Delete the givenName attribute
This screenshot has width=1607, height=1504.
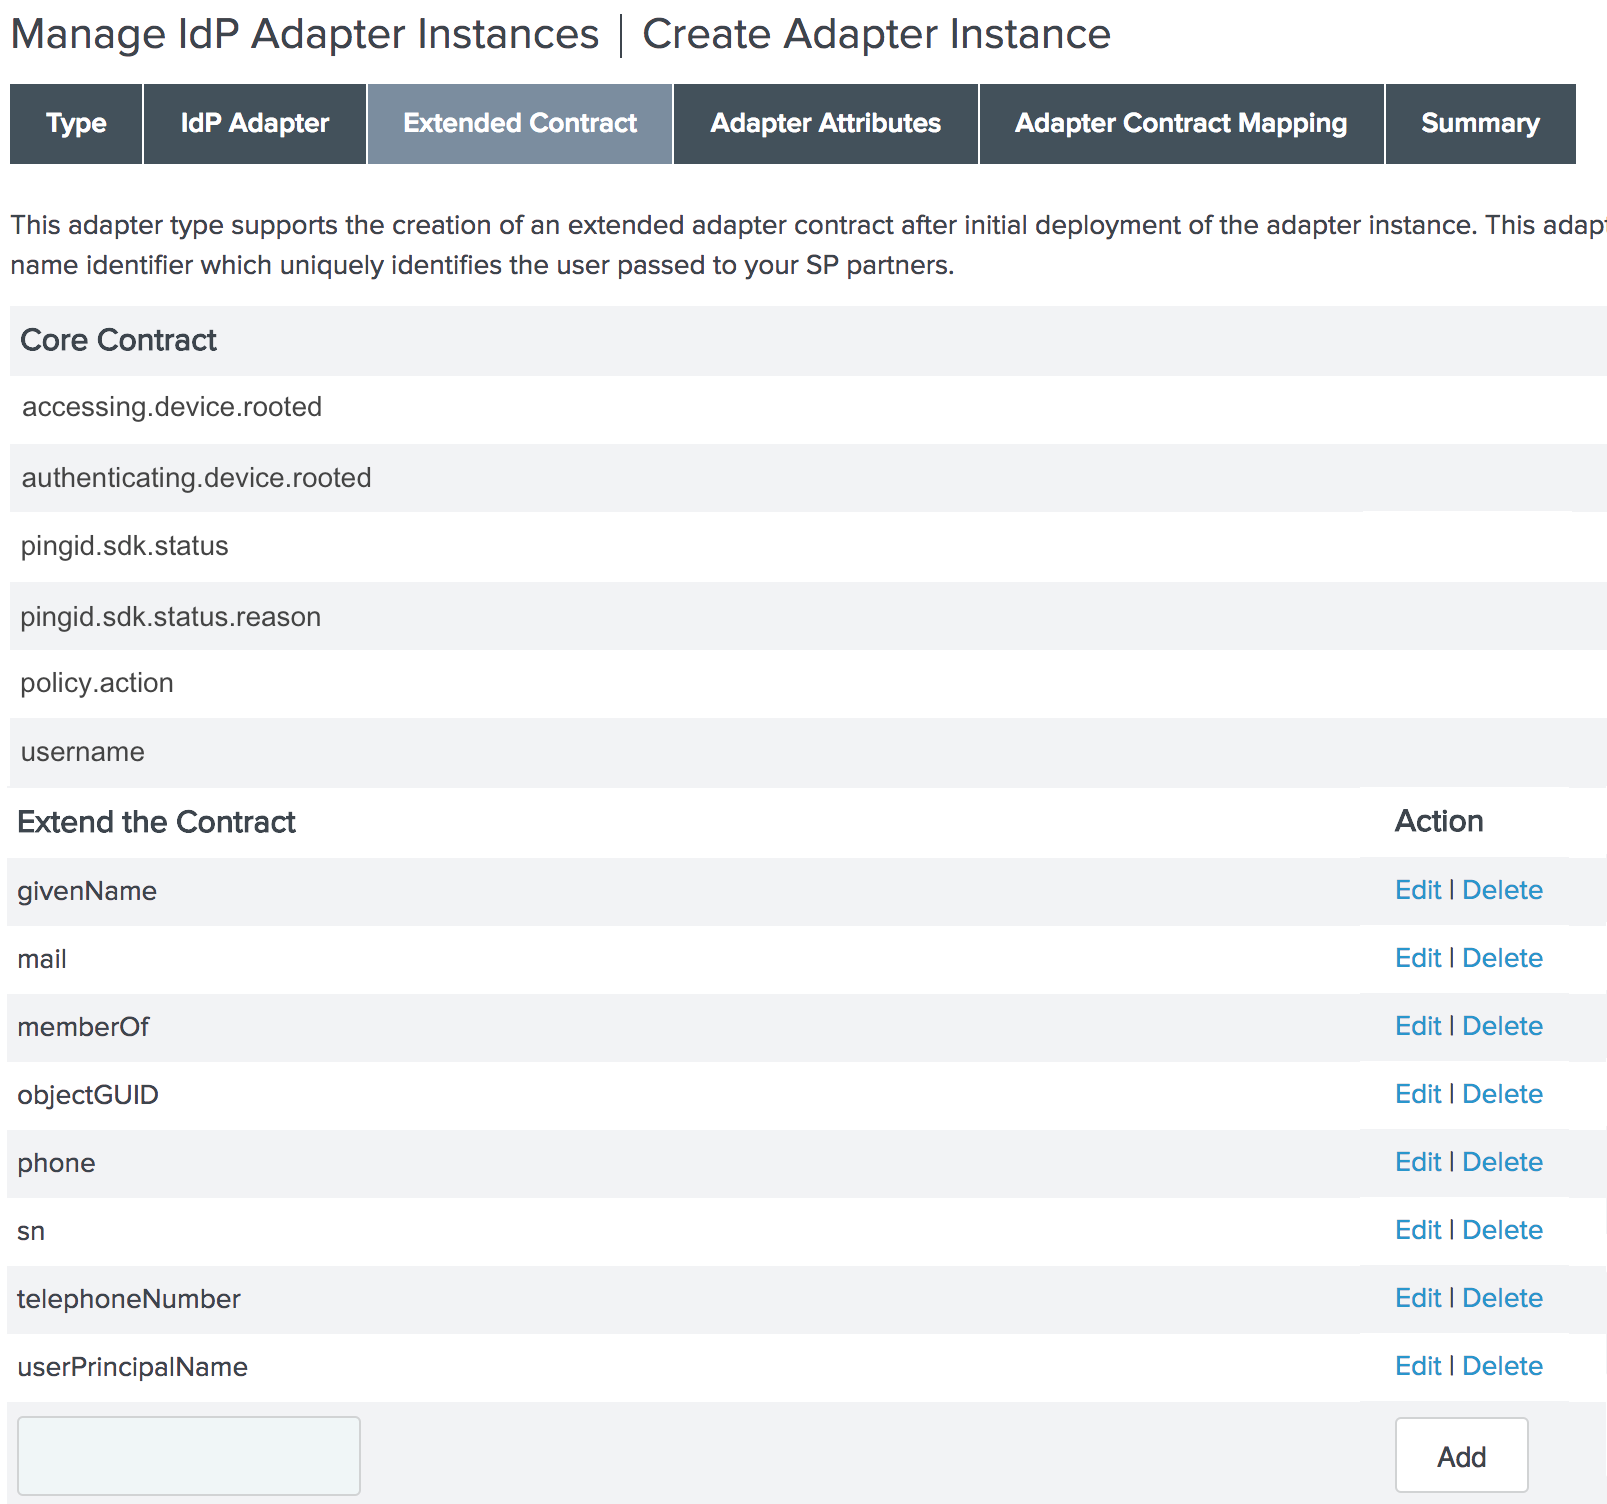1502,890
